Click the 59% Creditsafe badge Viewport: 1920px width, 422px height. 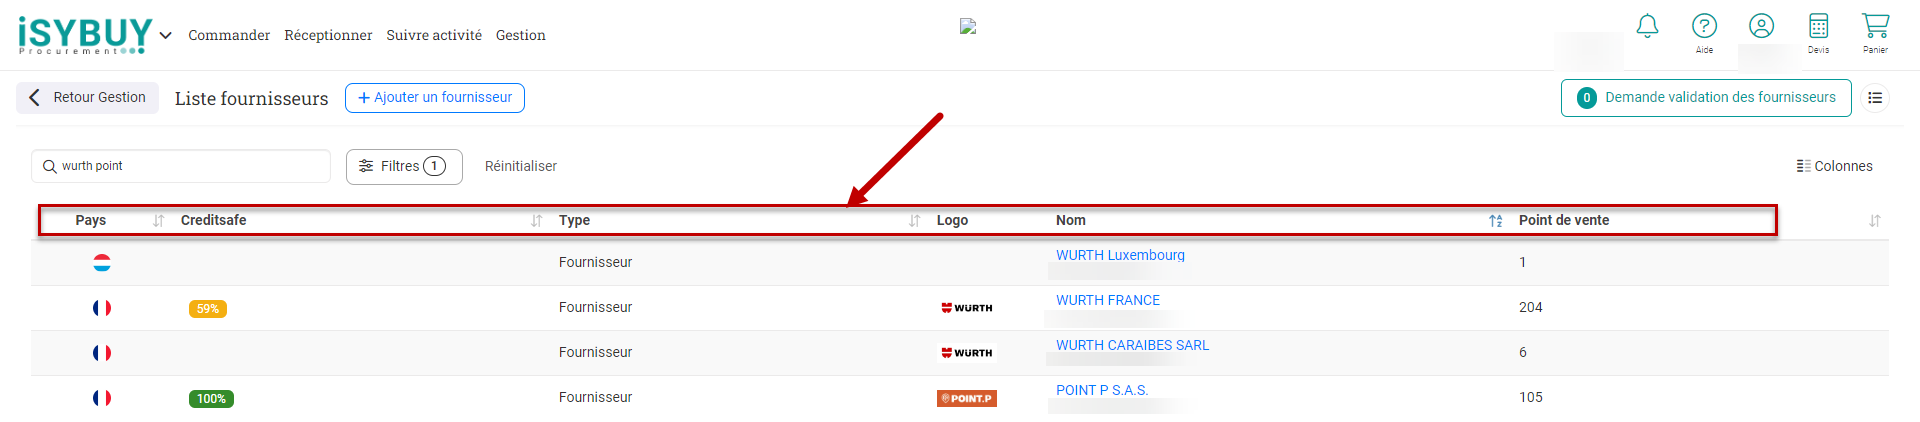point(208,309)
